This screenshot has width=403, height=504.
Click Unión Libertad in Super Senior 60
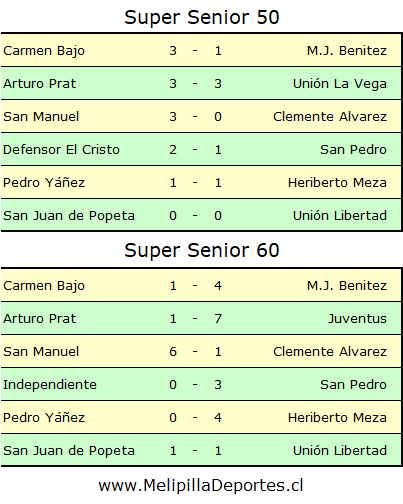point(340,451)
